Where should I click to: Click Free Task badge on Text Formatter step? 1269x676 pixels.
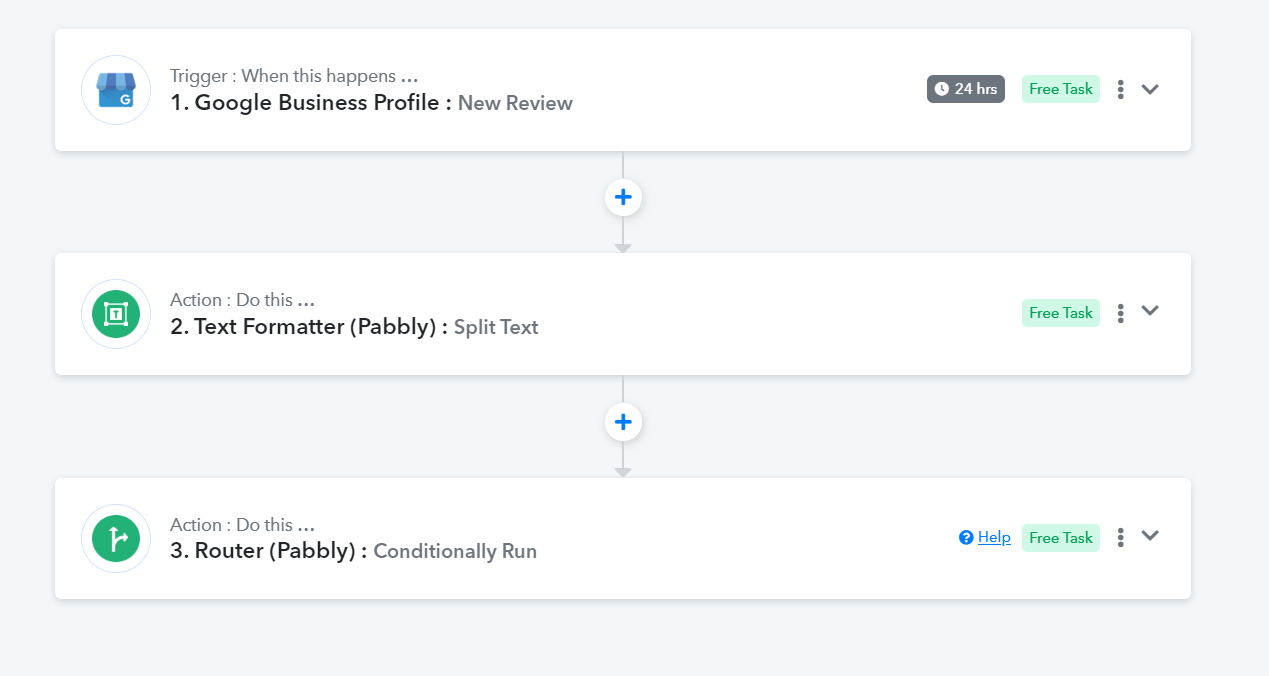[1061, 313]
